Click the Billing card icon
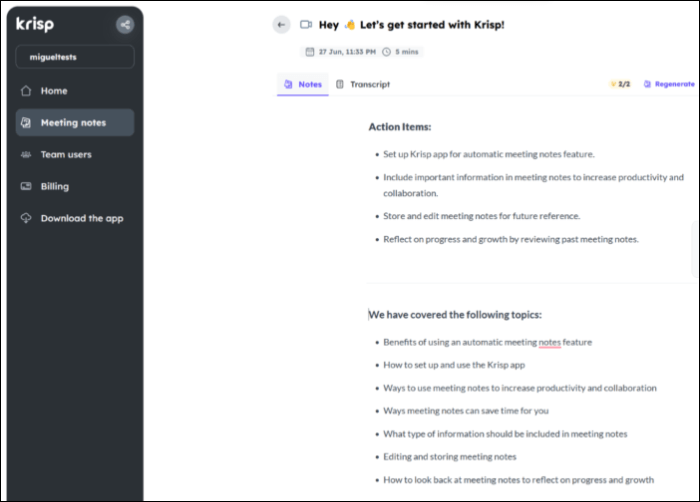The width and height of the screenshot is (700, 502). 26,186
